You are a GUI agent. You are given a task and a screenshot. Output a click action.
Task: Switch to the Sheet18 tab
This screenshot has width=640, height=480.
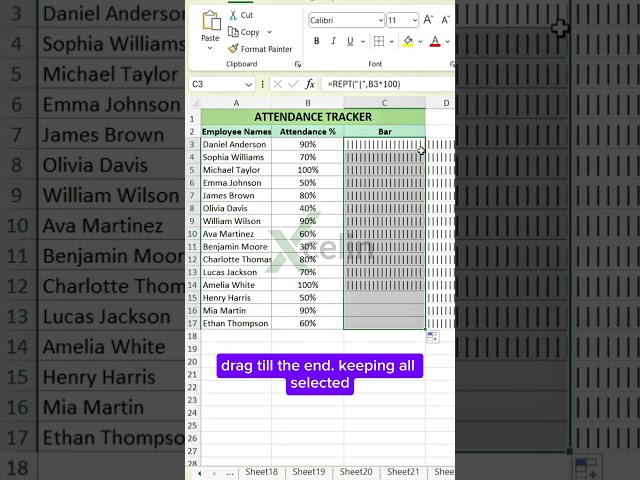pos(261,472)
